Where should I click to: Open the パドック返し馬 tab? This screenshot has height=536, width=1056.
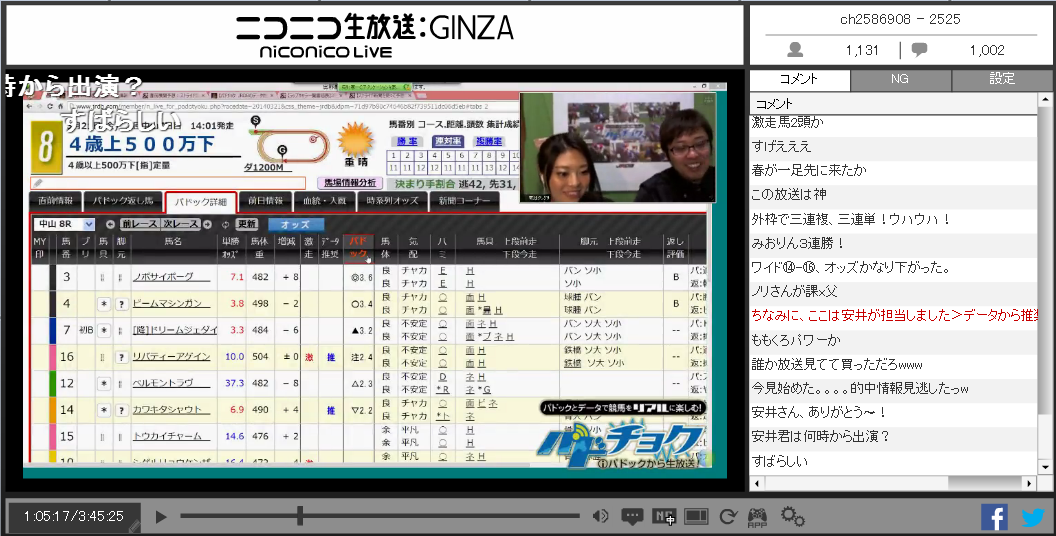[123, 201]
